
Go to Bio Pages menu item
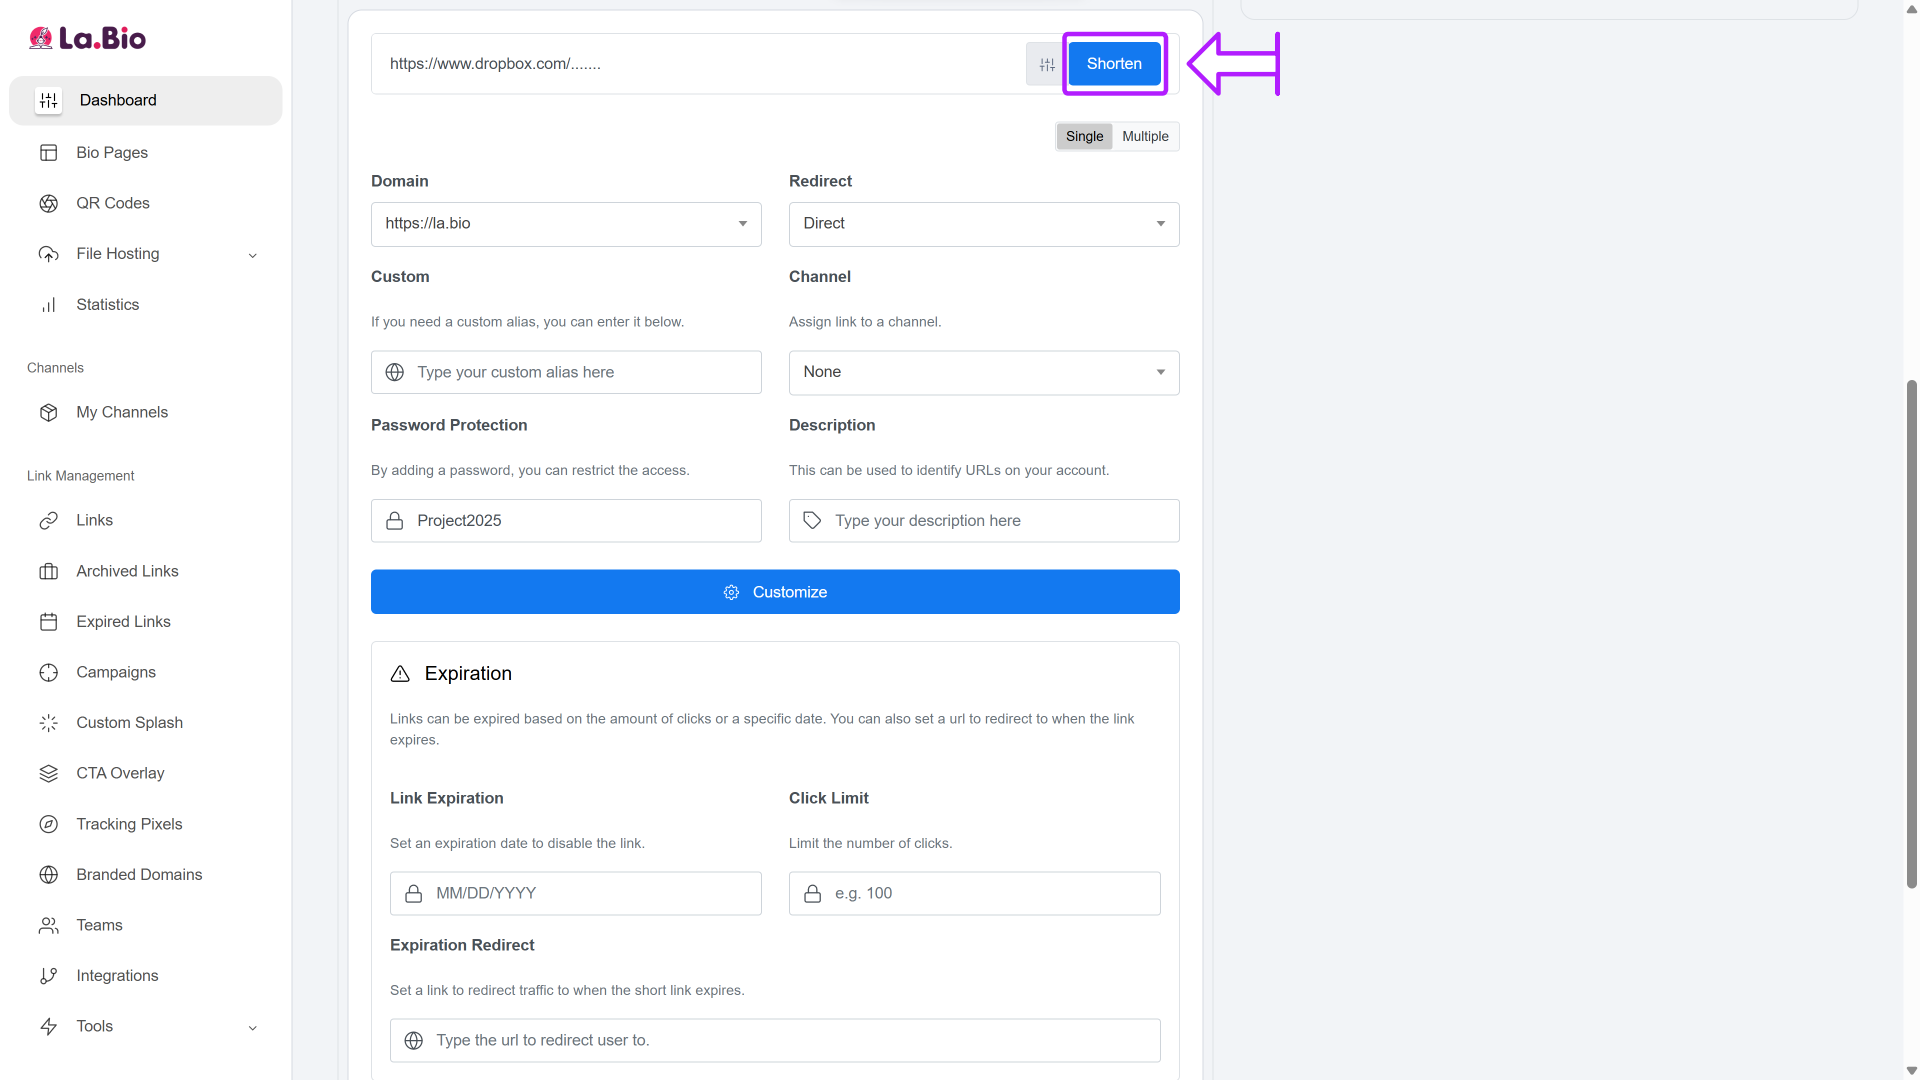point(111,152)
